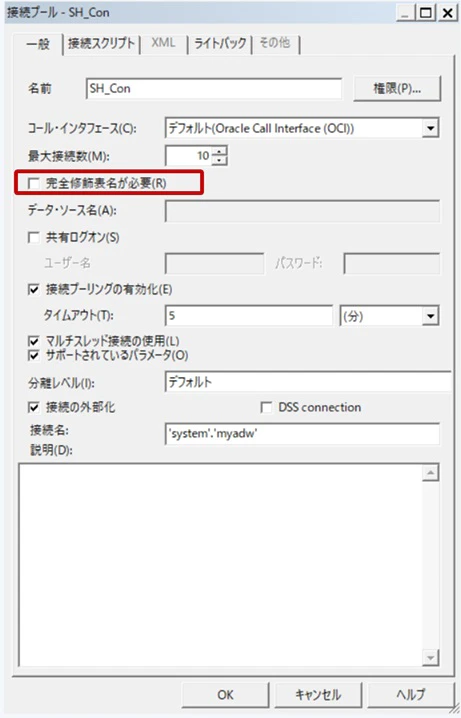
Task: Minimize the 接続プール dialog
Action: [406, 13]
